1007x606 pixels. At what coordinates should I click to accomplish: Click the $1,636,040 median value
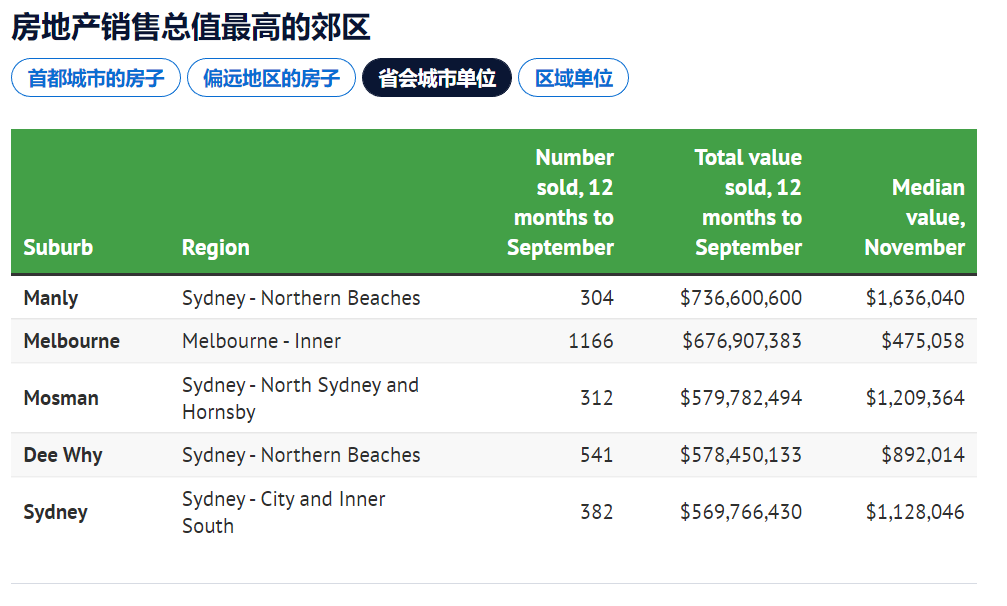tap(915, 298)
